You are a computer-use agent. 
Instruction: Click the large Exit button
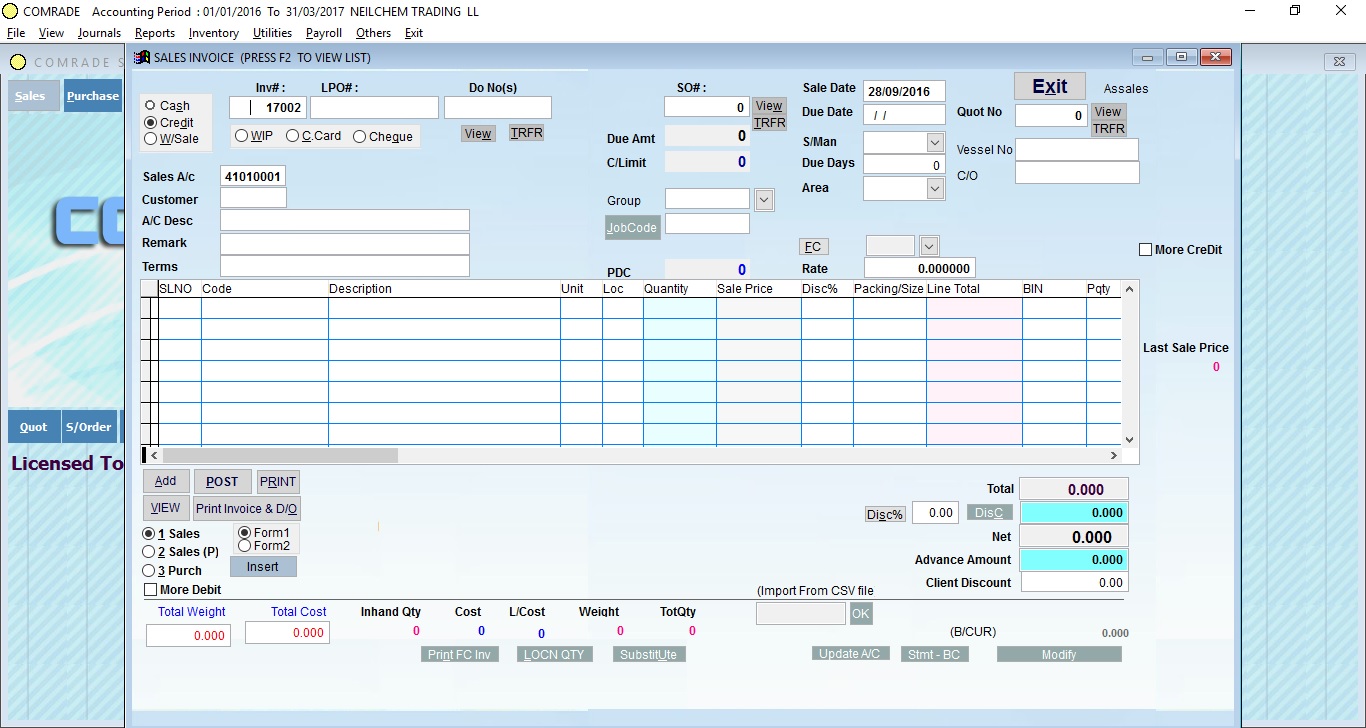[x=1050, y=87]
